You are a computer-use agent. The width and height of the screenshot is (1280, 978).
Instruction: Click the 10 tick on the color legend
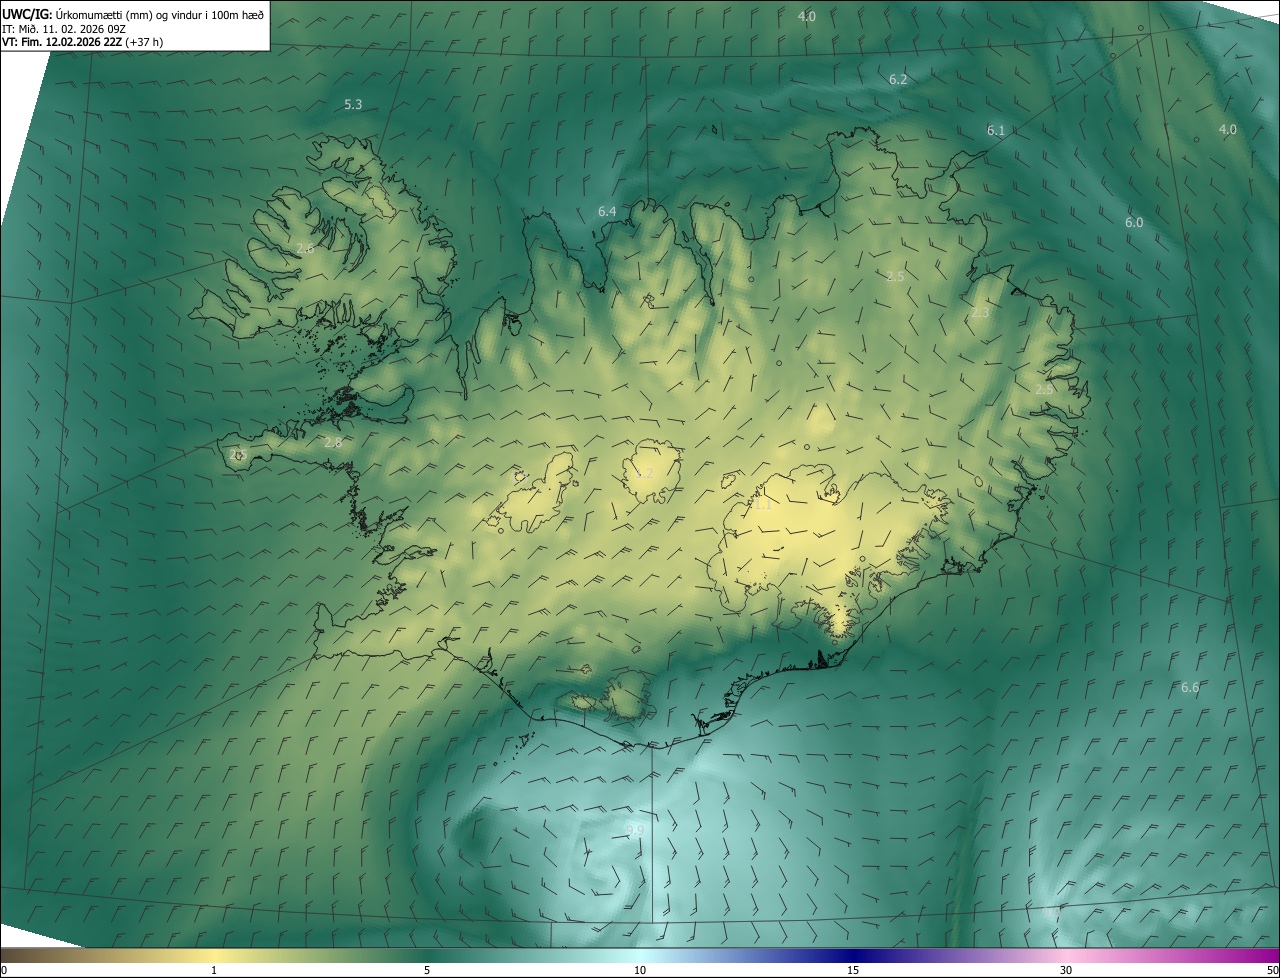[x=640, y=970]
